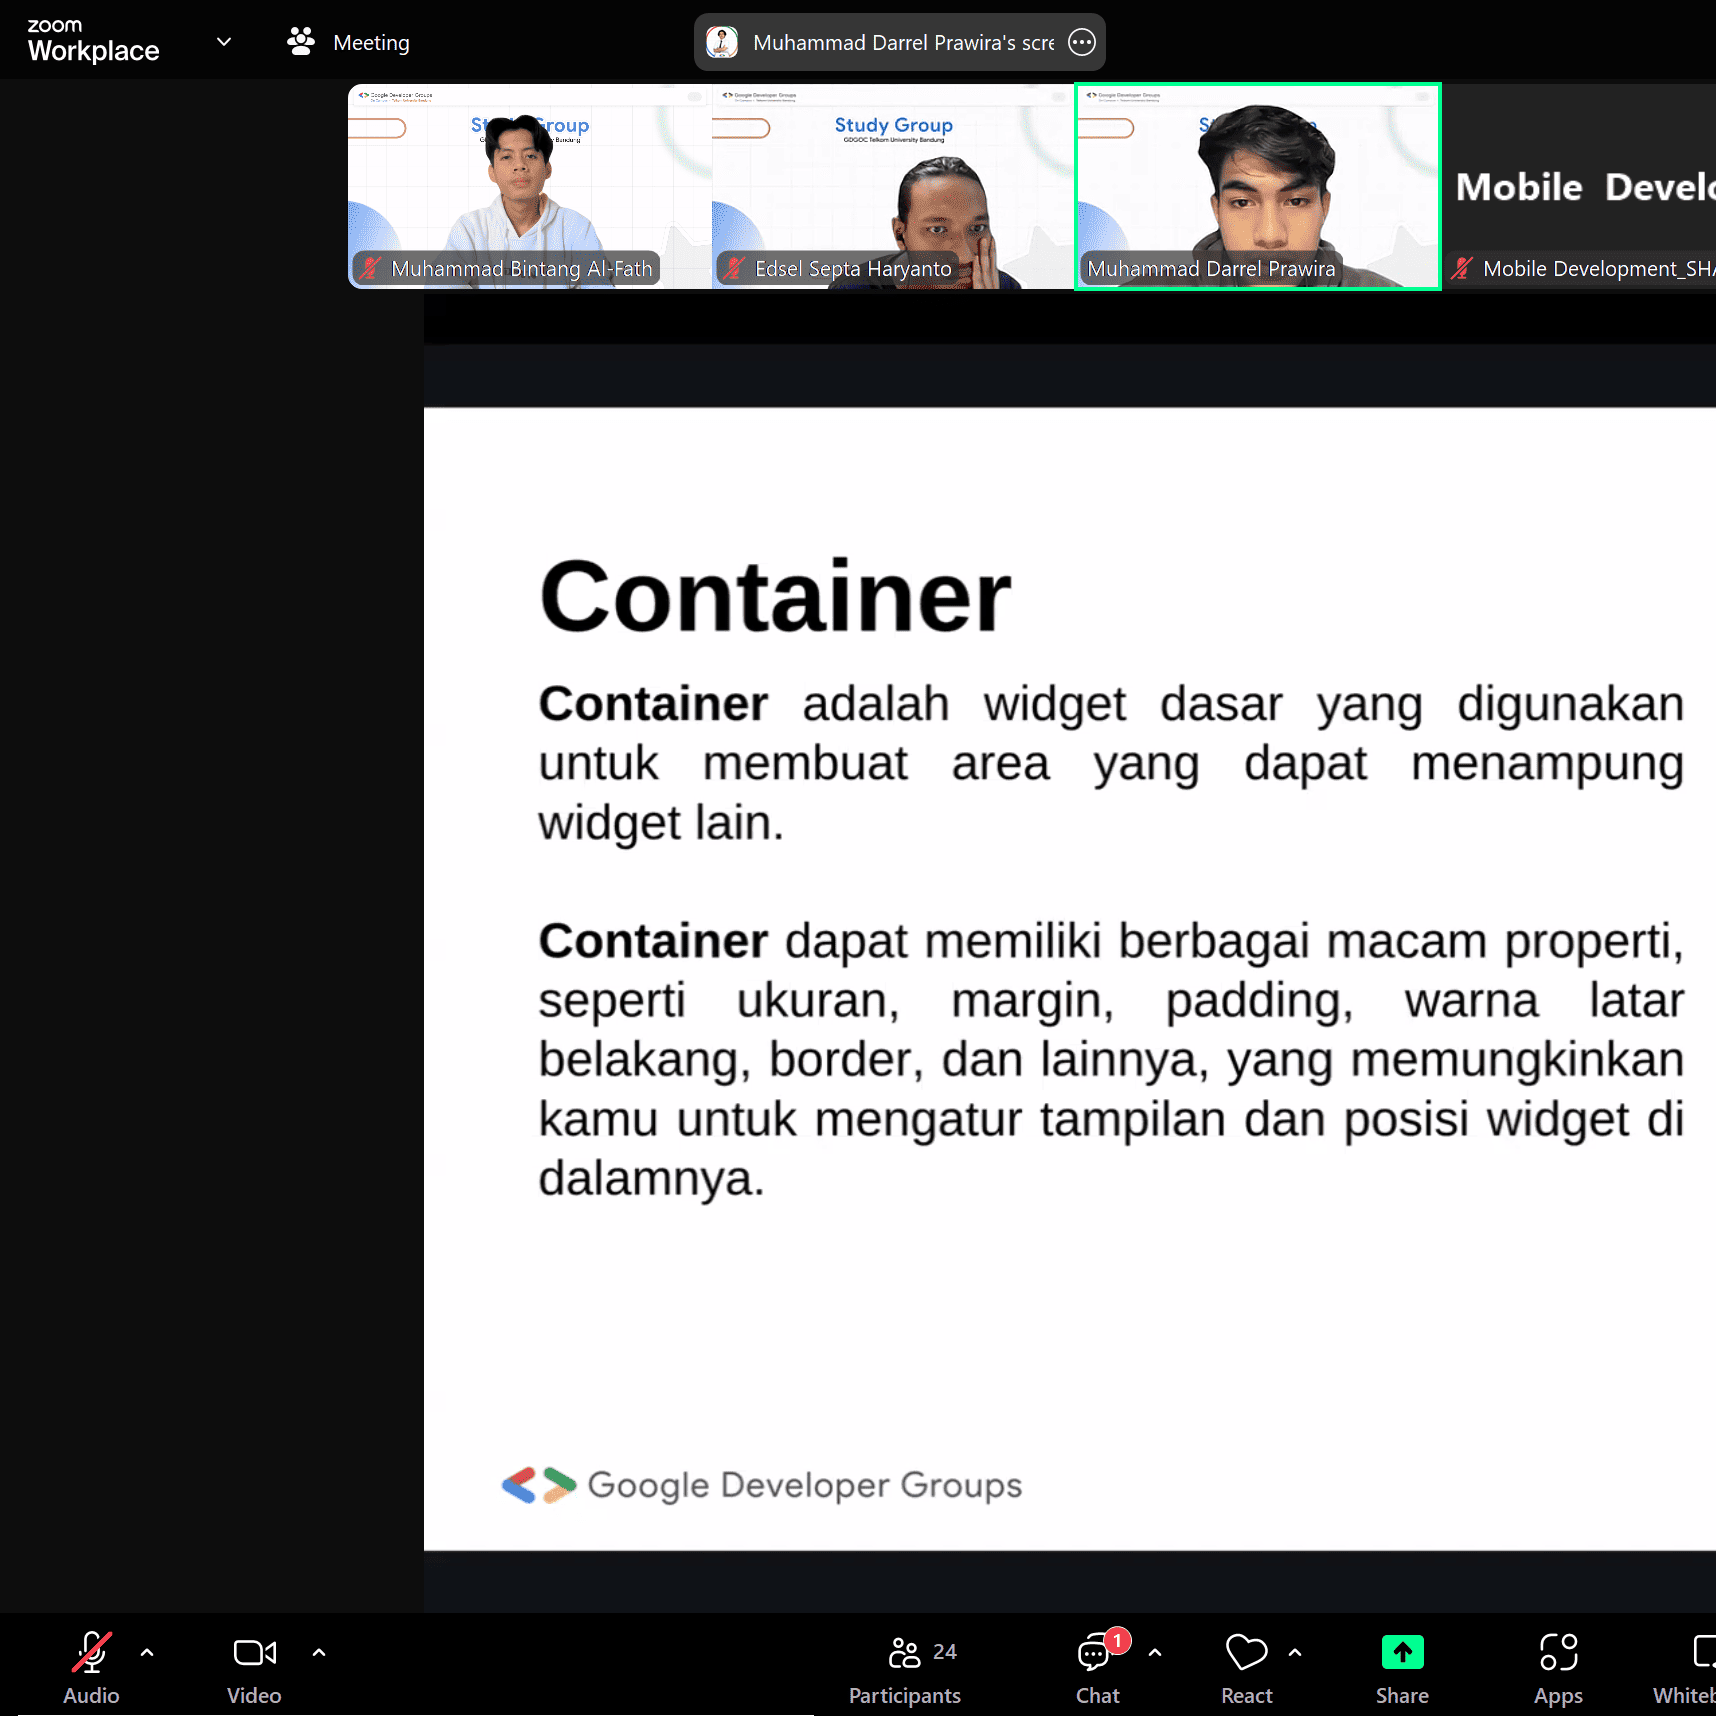Image resolution: width=1716 pixels, height=1716 pixels.
Task: Select Edsel Septa Haryanto video thumbnail
Action: [x=893, y=187]
